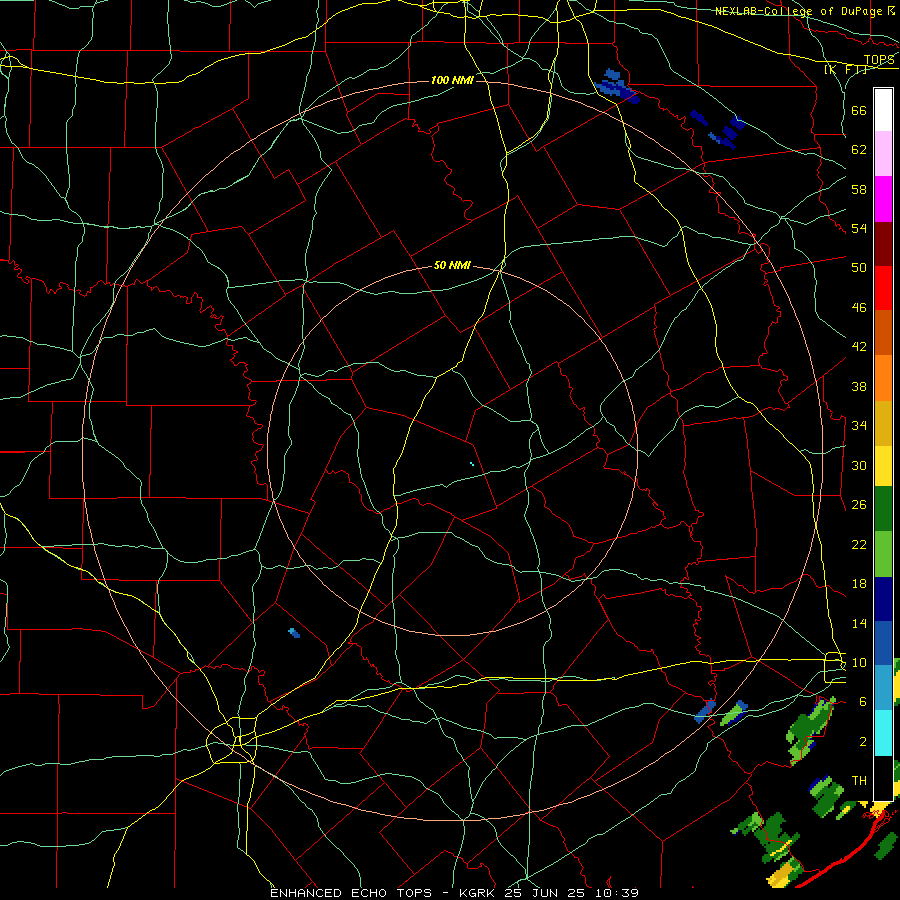Click legend value 58
900x900 pixels.
point(859,189)
